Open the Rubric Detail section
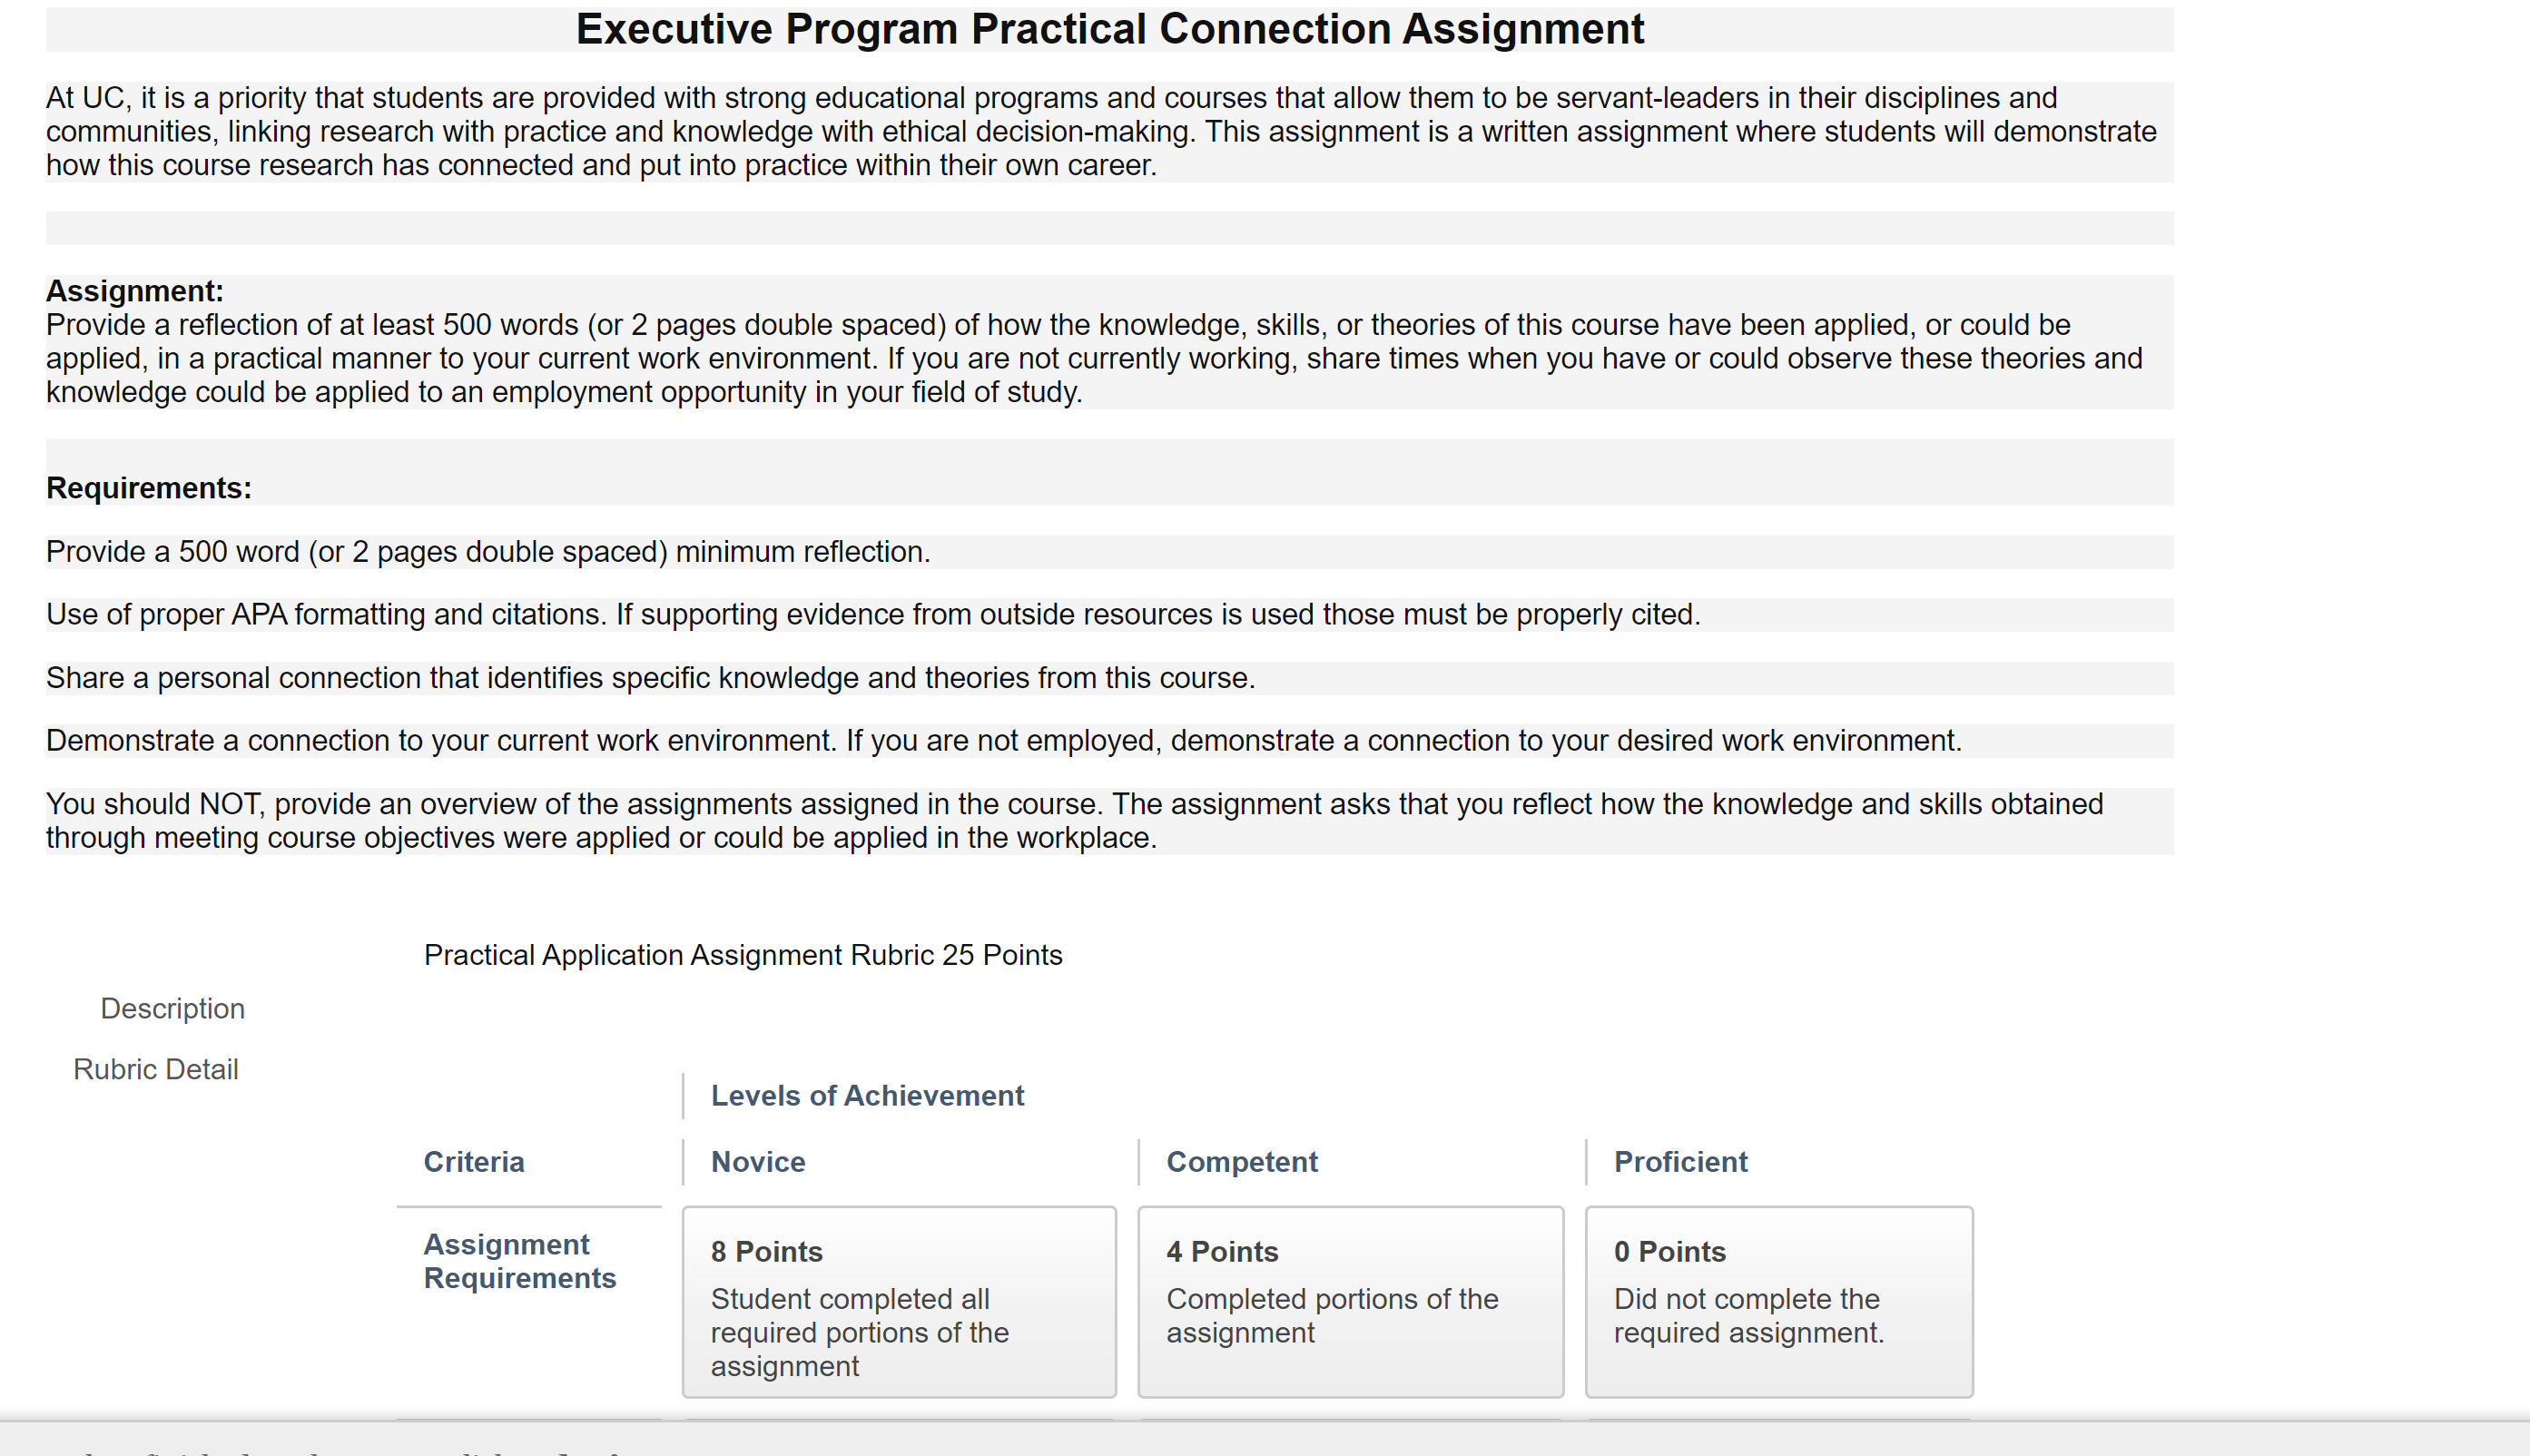This screenshot has height=1456, width=2530. pos(155,1069)
